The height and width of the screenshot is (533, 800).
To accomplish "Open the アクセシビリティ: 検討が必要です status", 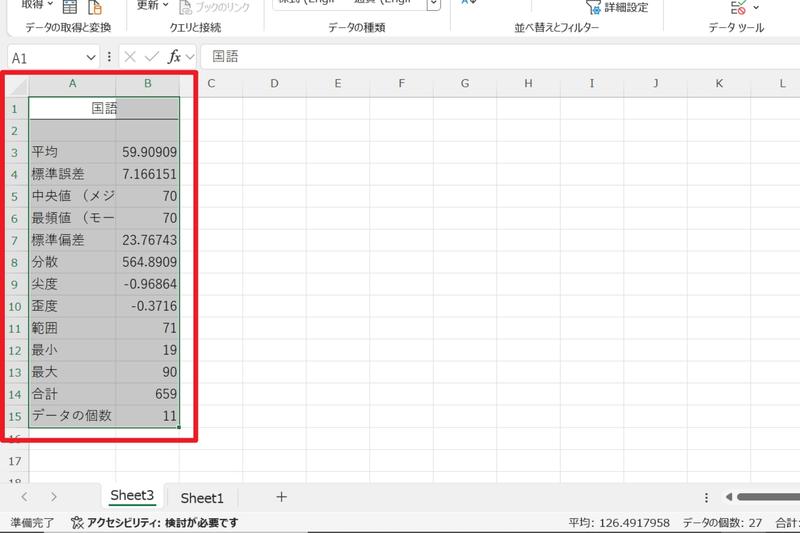I will [x=155, y=523].
